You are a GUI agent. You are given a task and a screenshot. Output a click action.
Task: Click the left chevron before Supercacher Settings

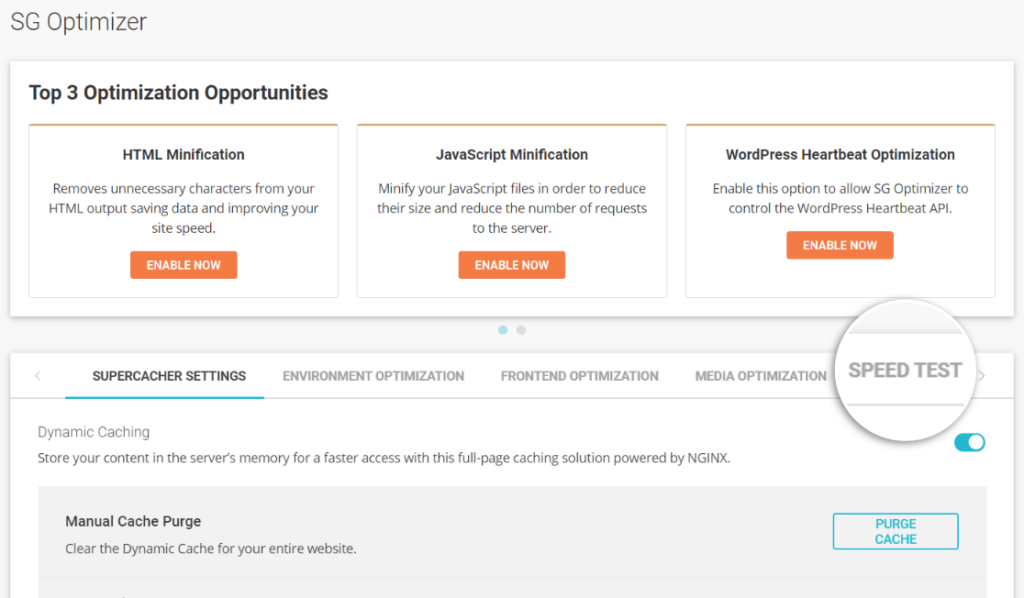(x=38, y=375)
